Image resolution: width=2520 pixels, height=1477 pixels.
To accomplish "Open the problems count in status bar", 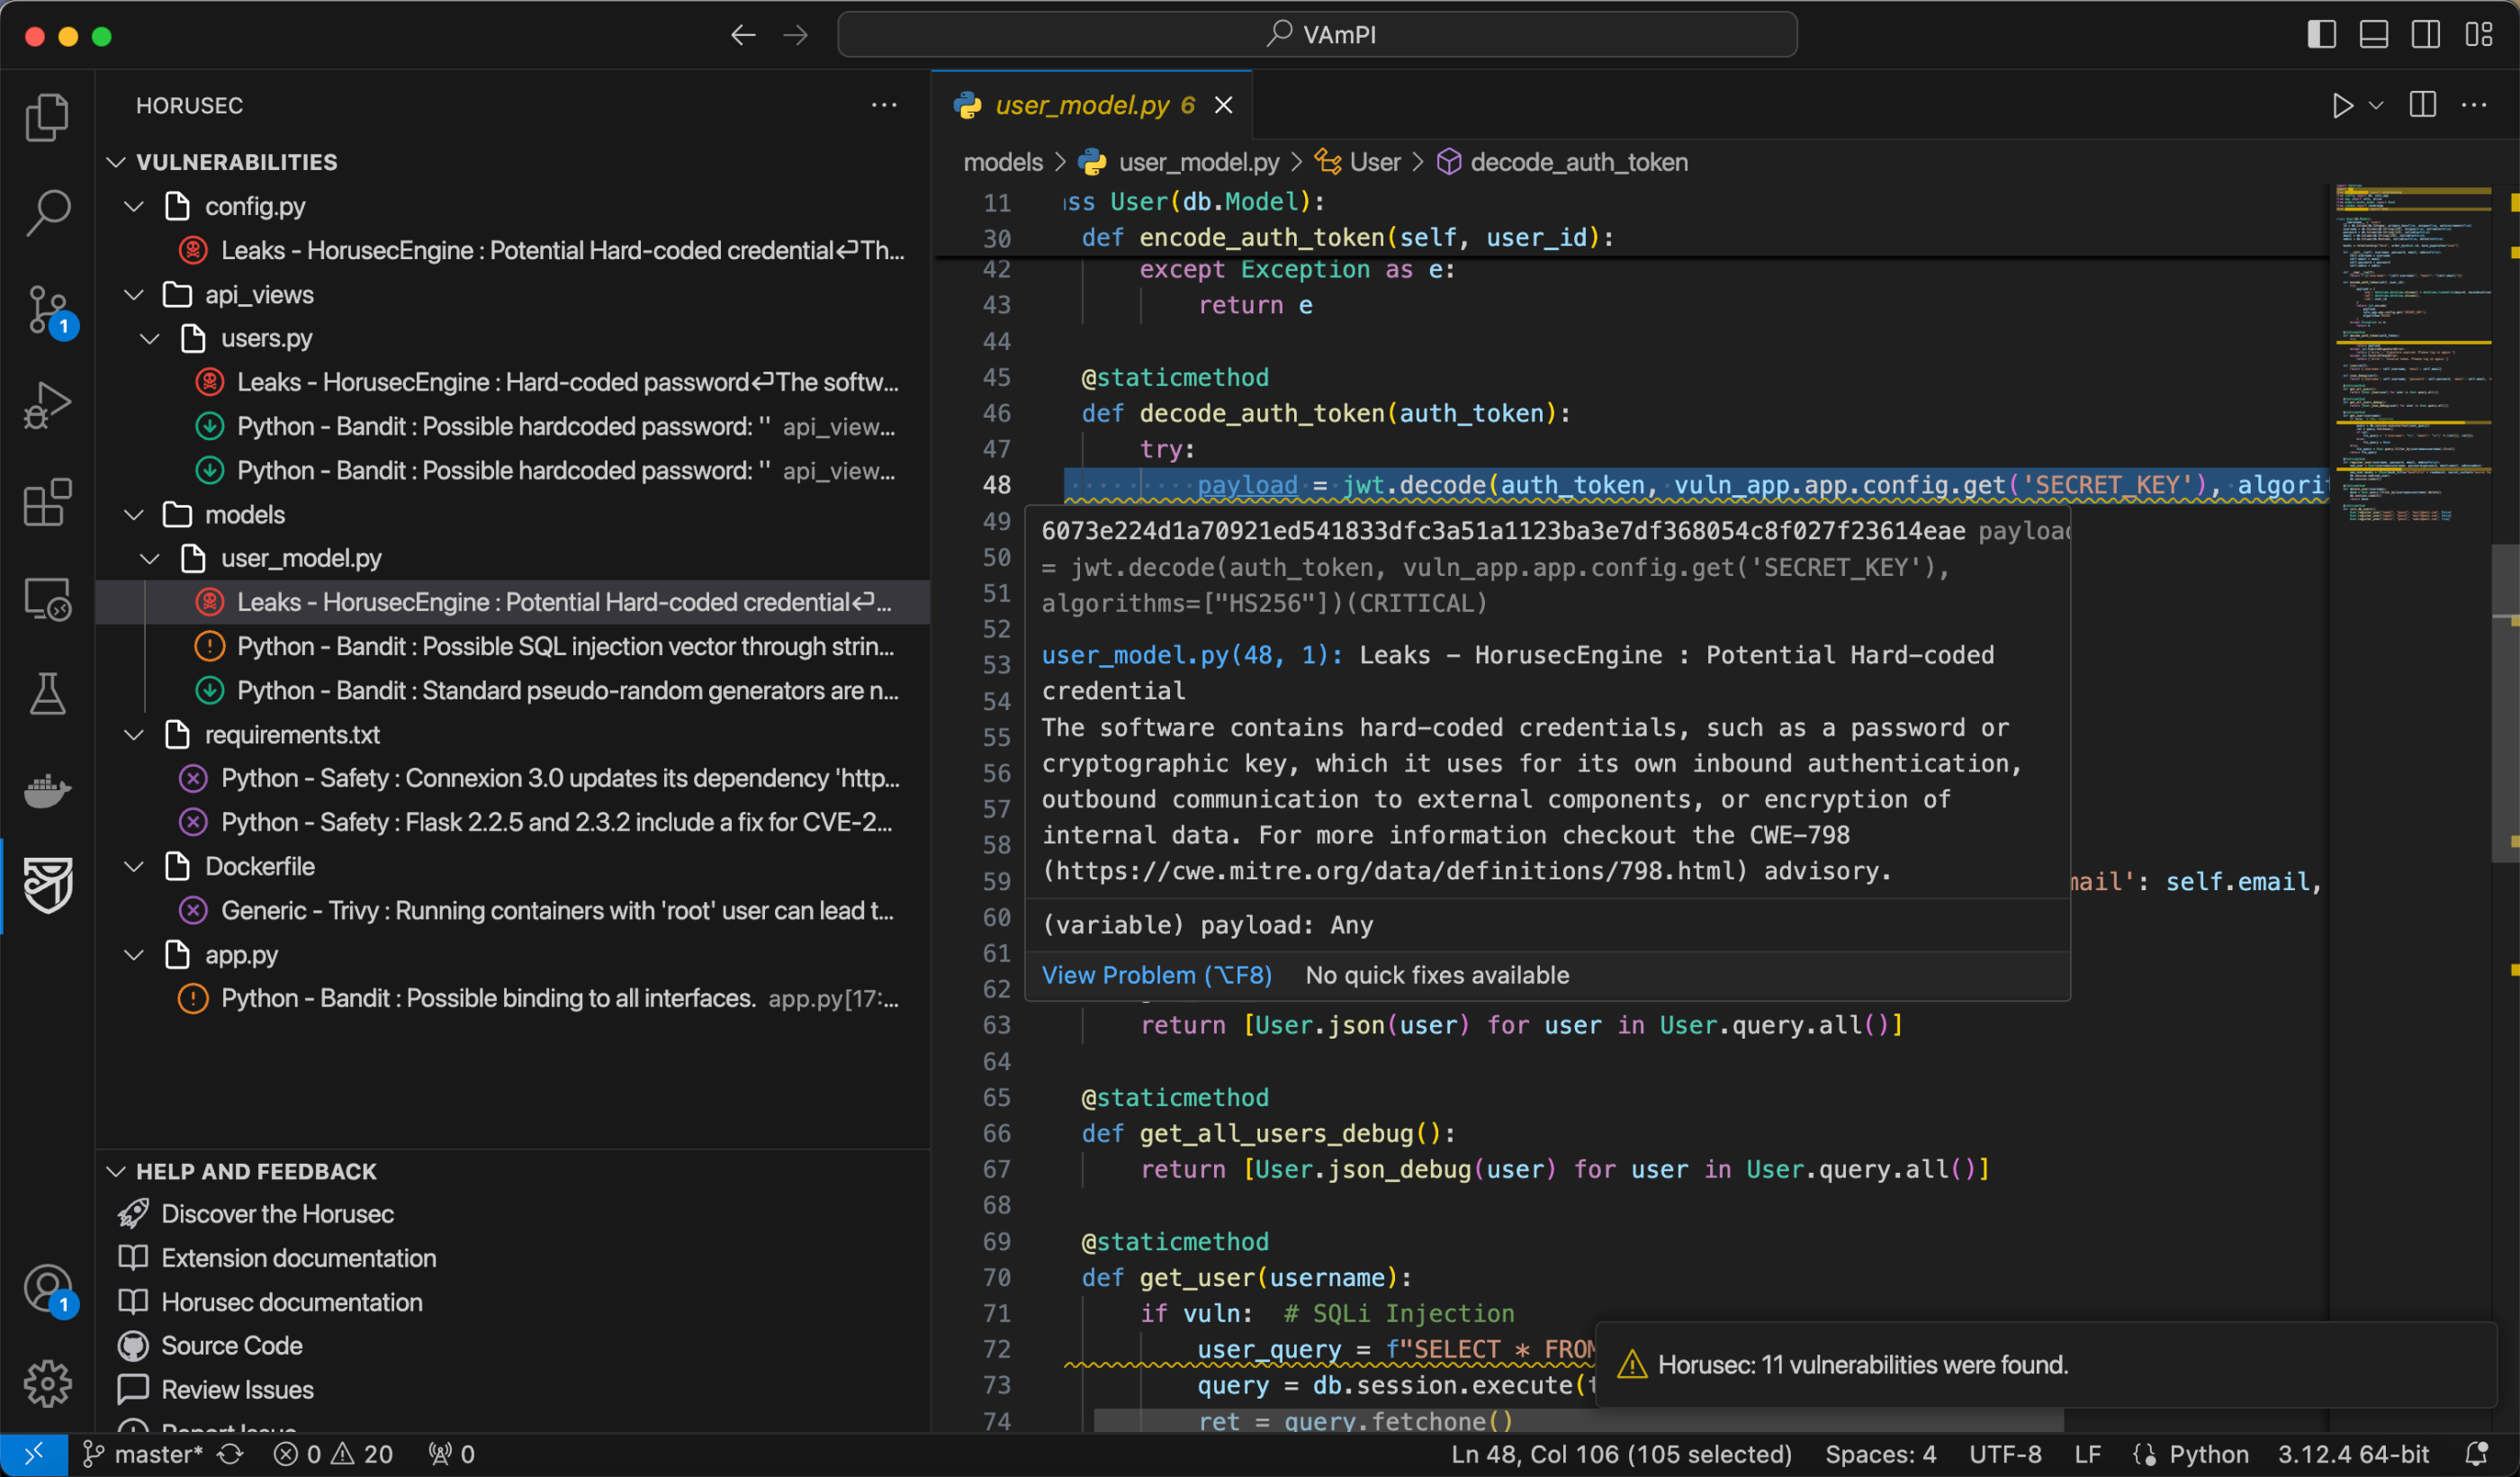I will tap(334, 1454).
